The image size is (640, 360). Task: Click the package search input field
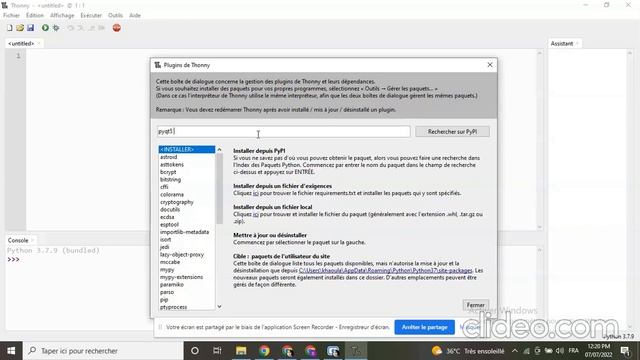pyautogui.click(x=284, y=131)
